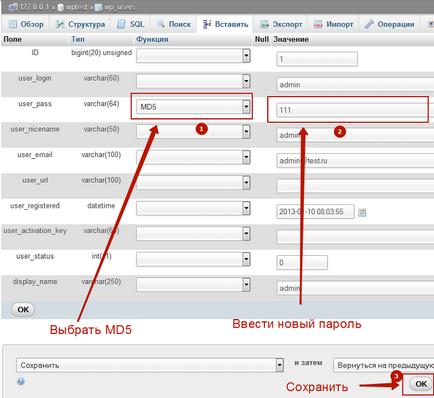
Task: Click the SQL document icon
Action: pyautogui.click(x=121, y=24)
